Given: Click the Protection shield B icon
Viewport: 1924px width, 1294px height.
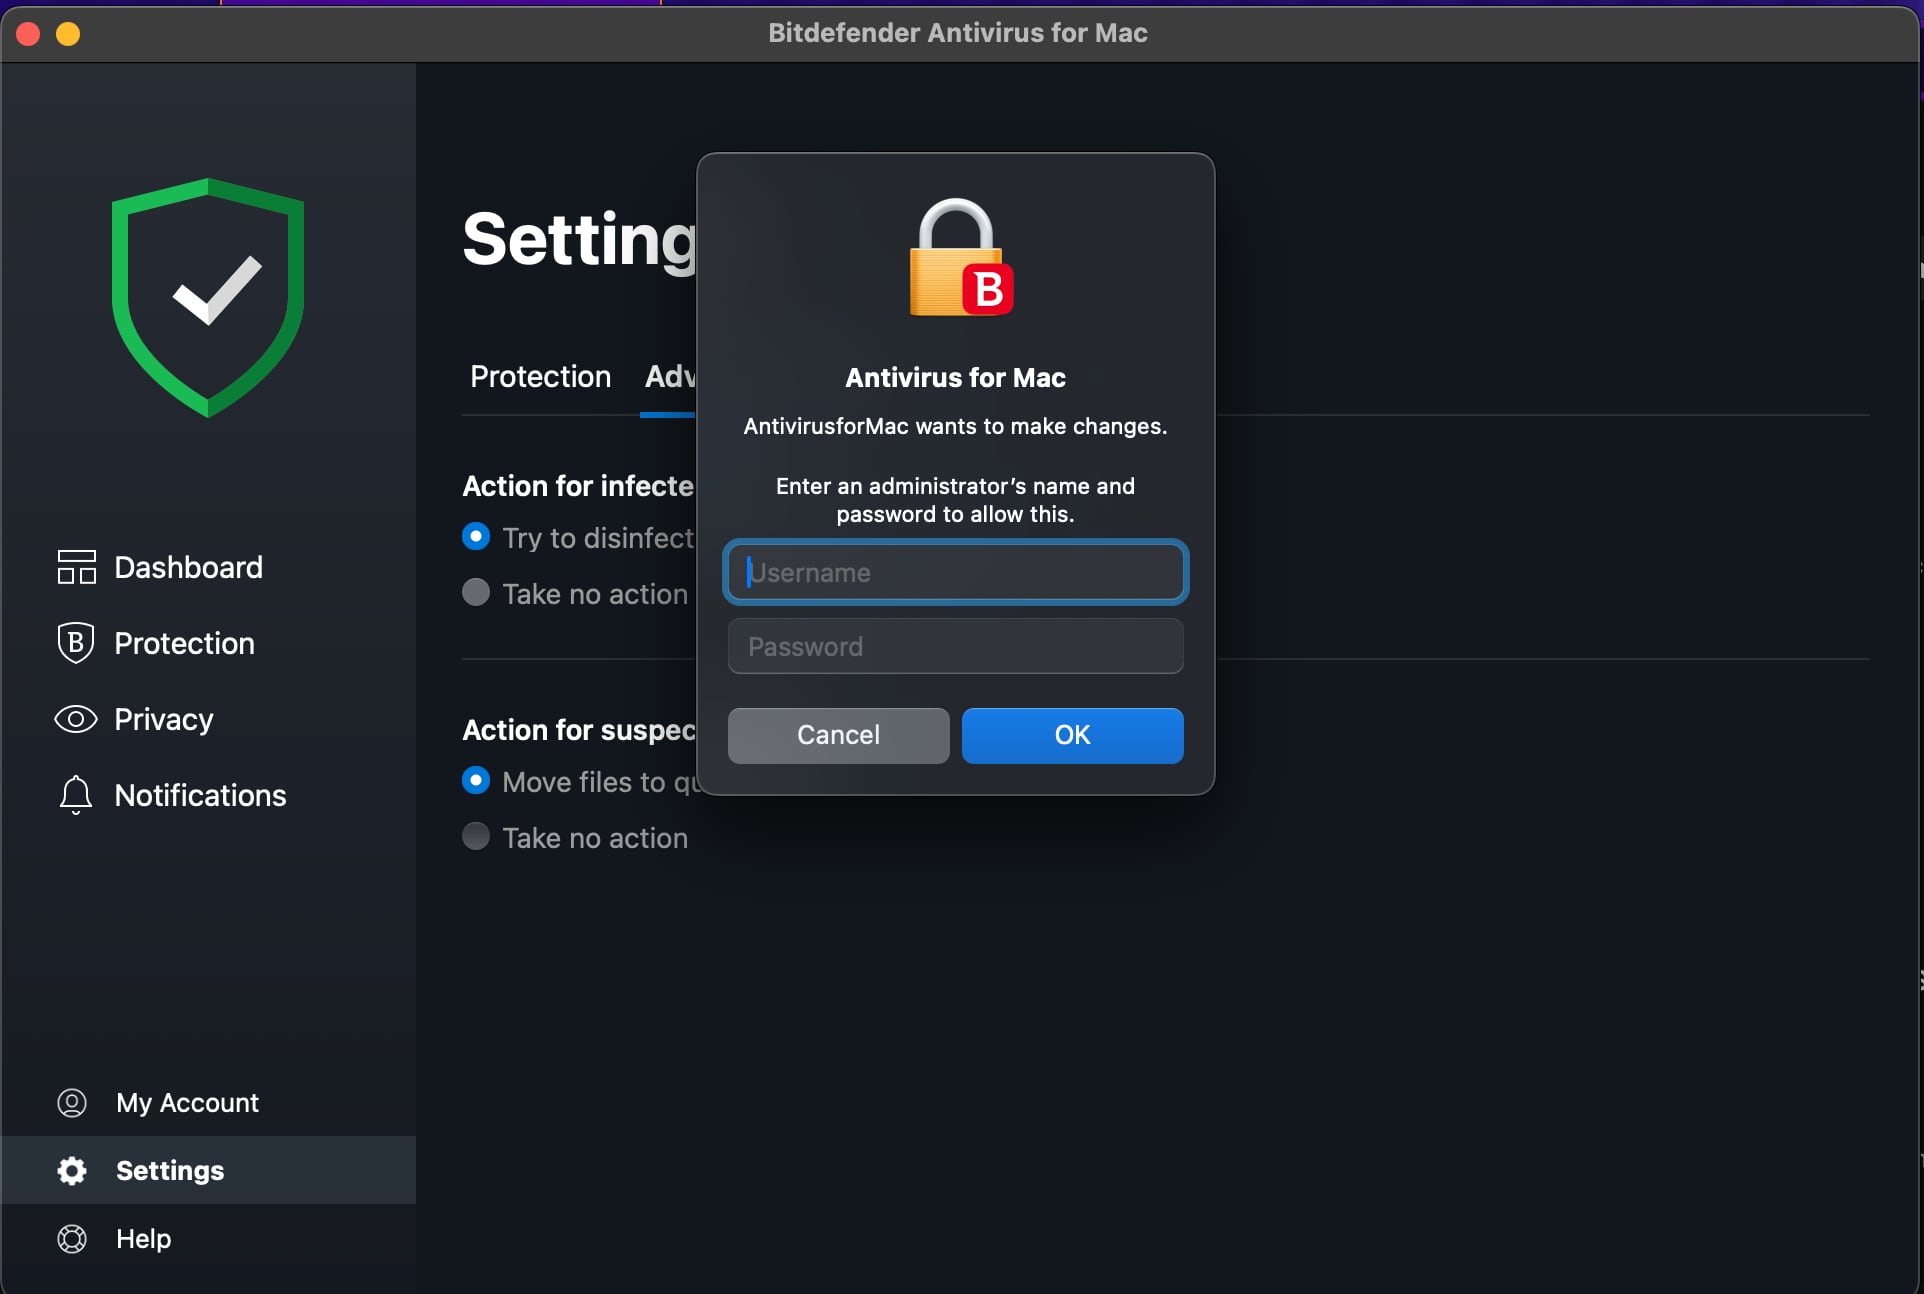Looking at the screenshot, I should coord(76,643).
